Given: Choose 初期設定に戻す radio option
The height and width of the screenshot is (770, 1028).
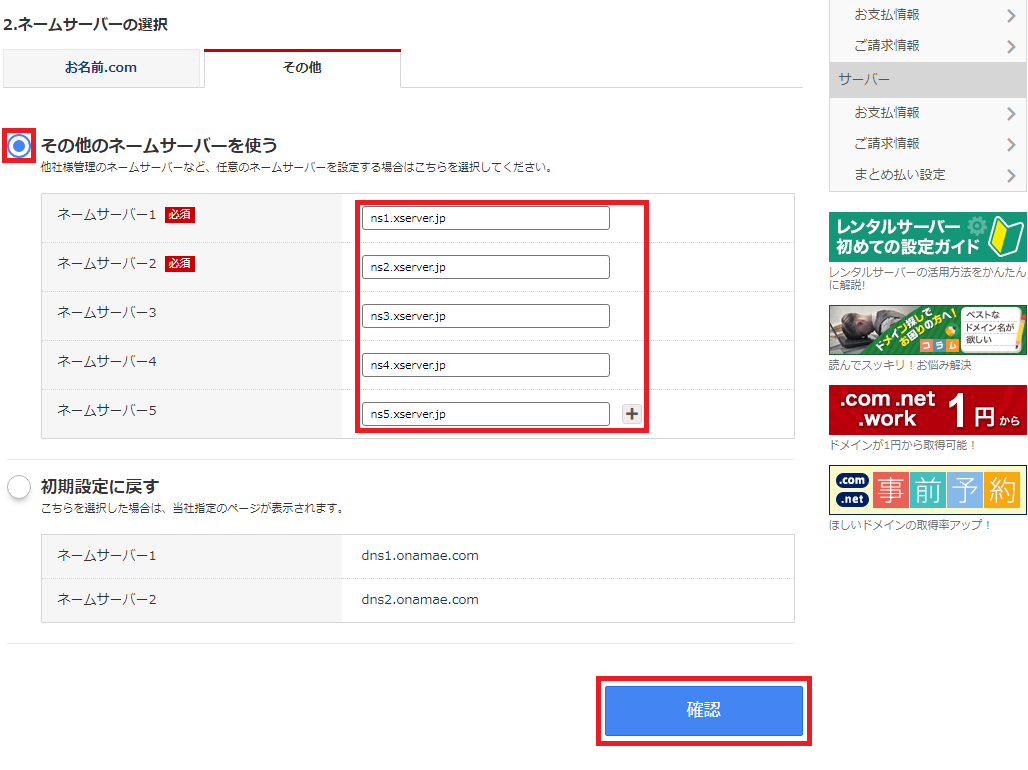Looking at the screenshot, I should (19, 487).
